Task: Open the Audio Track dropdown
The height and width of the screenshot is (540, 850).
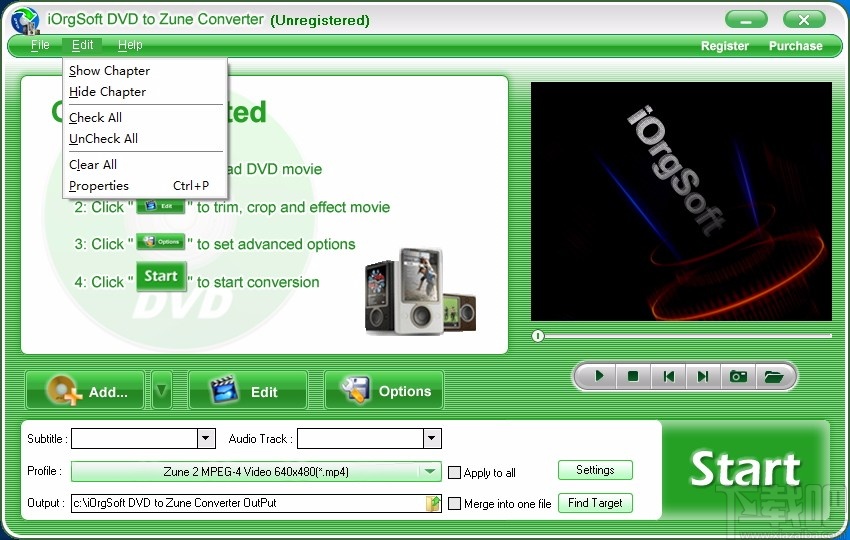Action: tap(432, 438)
